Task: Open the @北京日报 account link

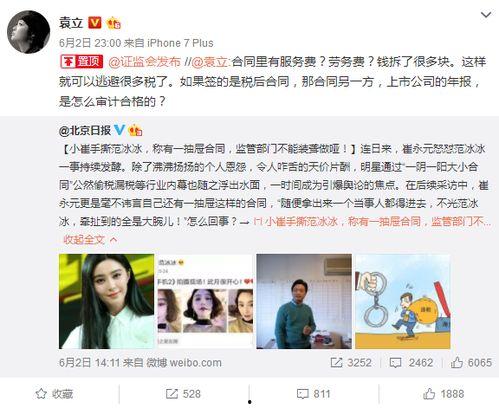Action: 85,130
